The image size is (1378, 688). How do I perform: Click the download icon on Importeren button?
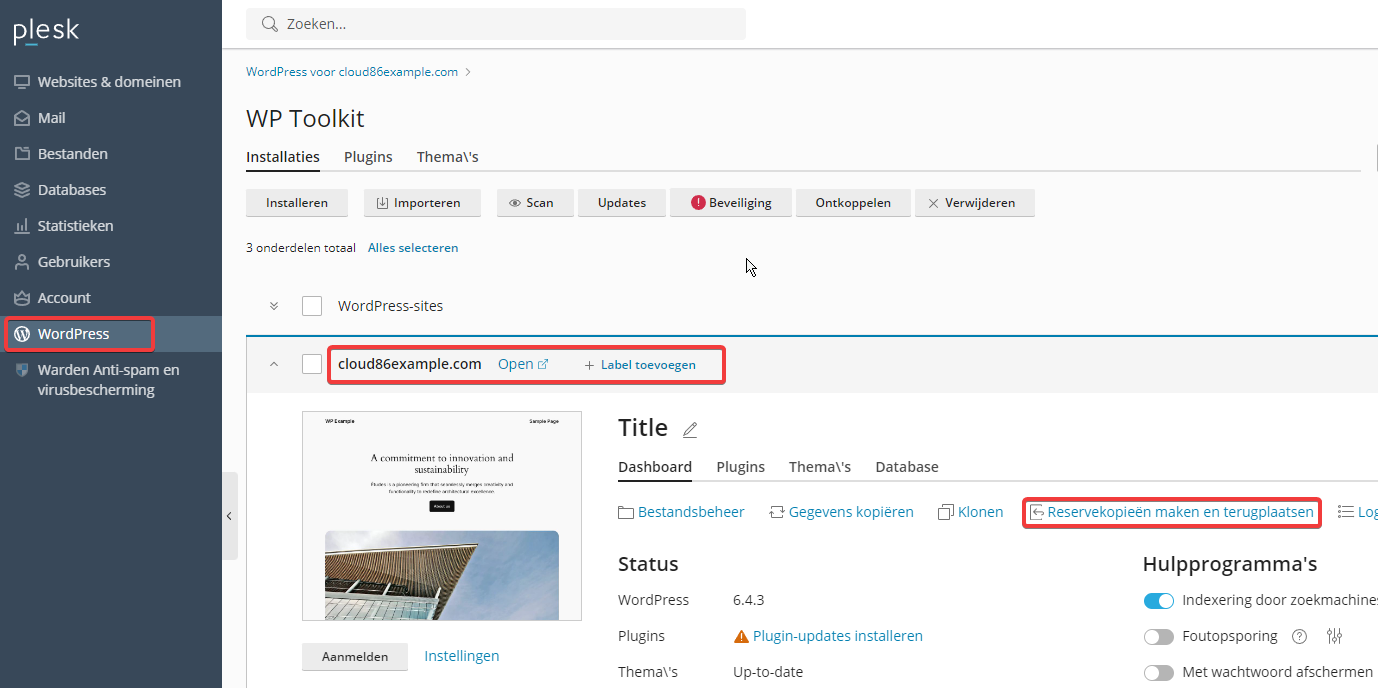pos(382,203)
